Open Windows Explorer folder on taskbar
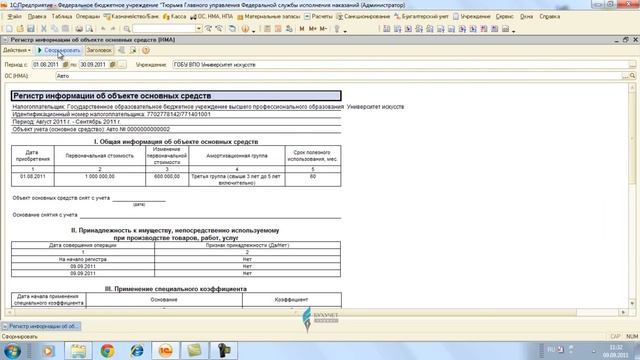The image size is (640, 360). point(78,351)
